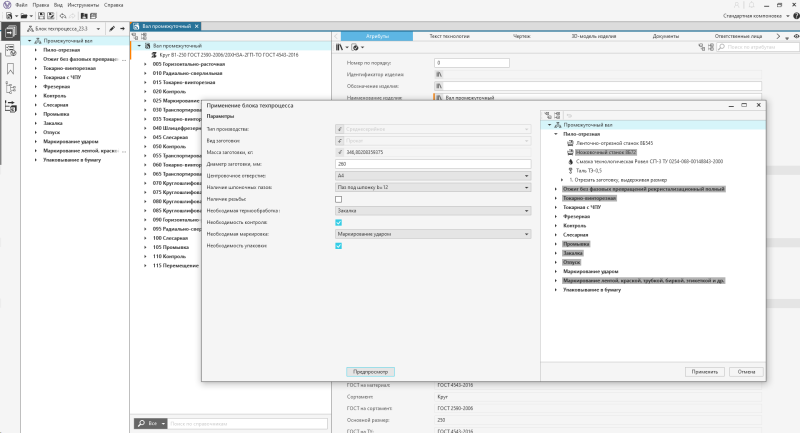Viewport: 800px width, 433px height.
Task: Expand 'Фрезерная' node in dialog tree
Action: click(x=556, y=216)
